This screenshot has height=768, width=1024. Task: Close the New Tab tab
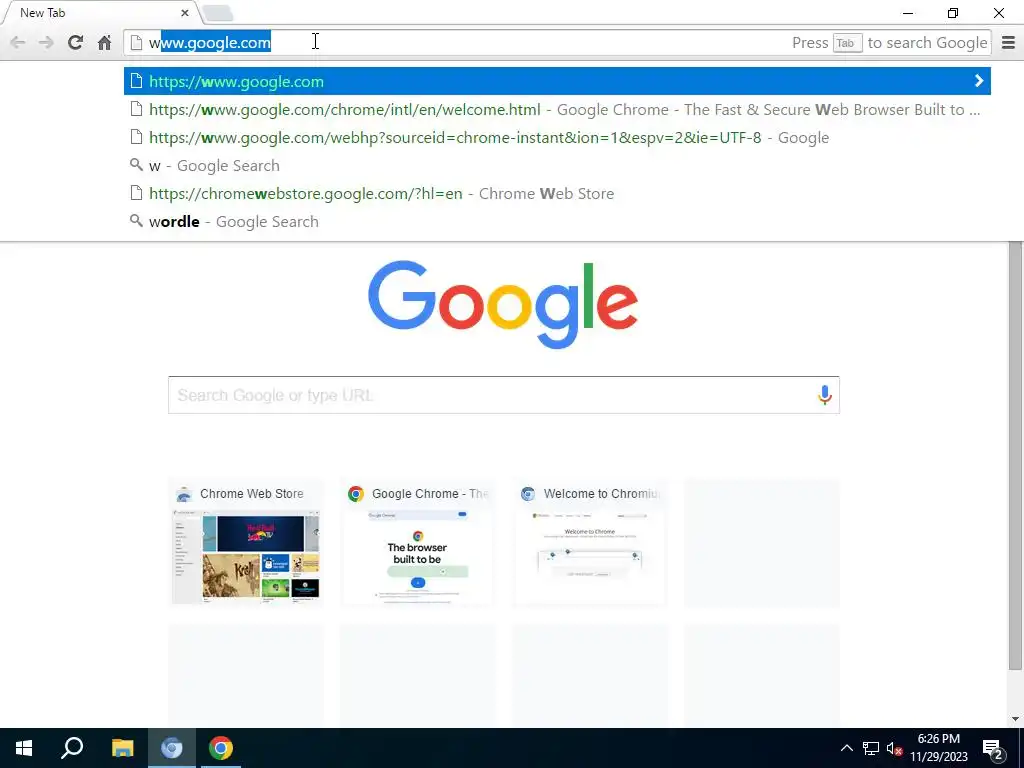tap(185, 12)
